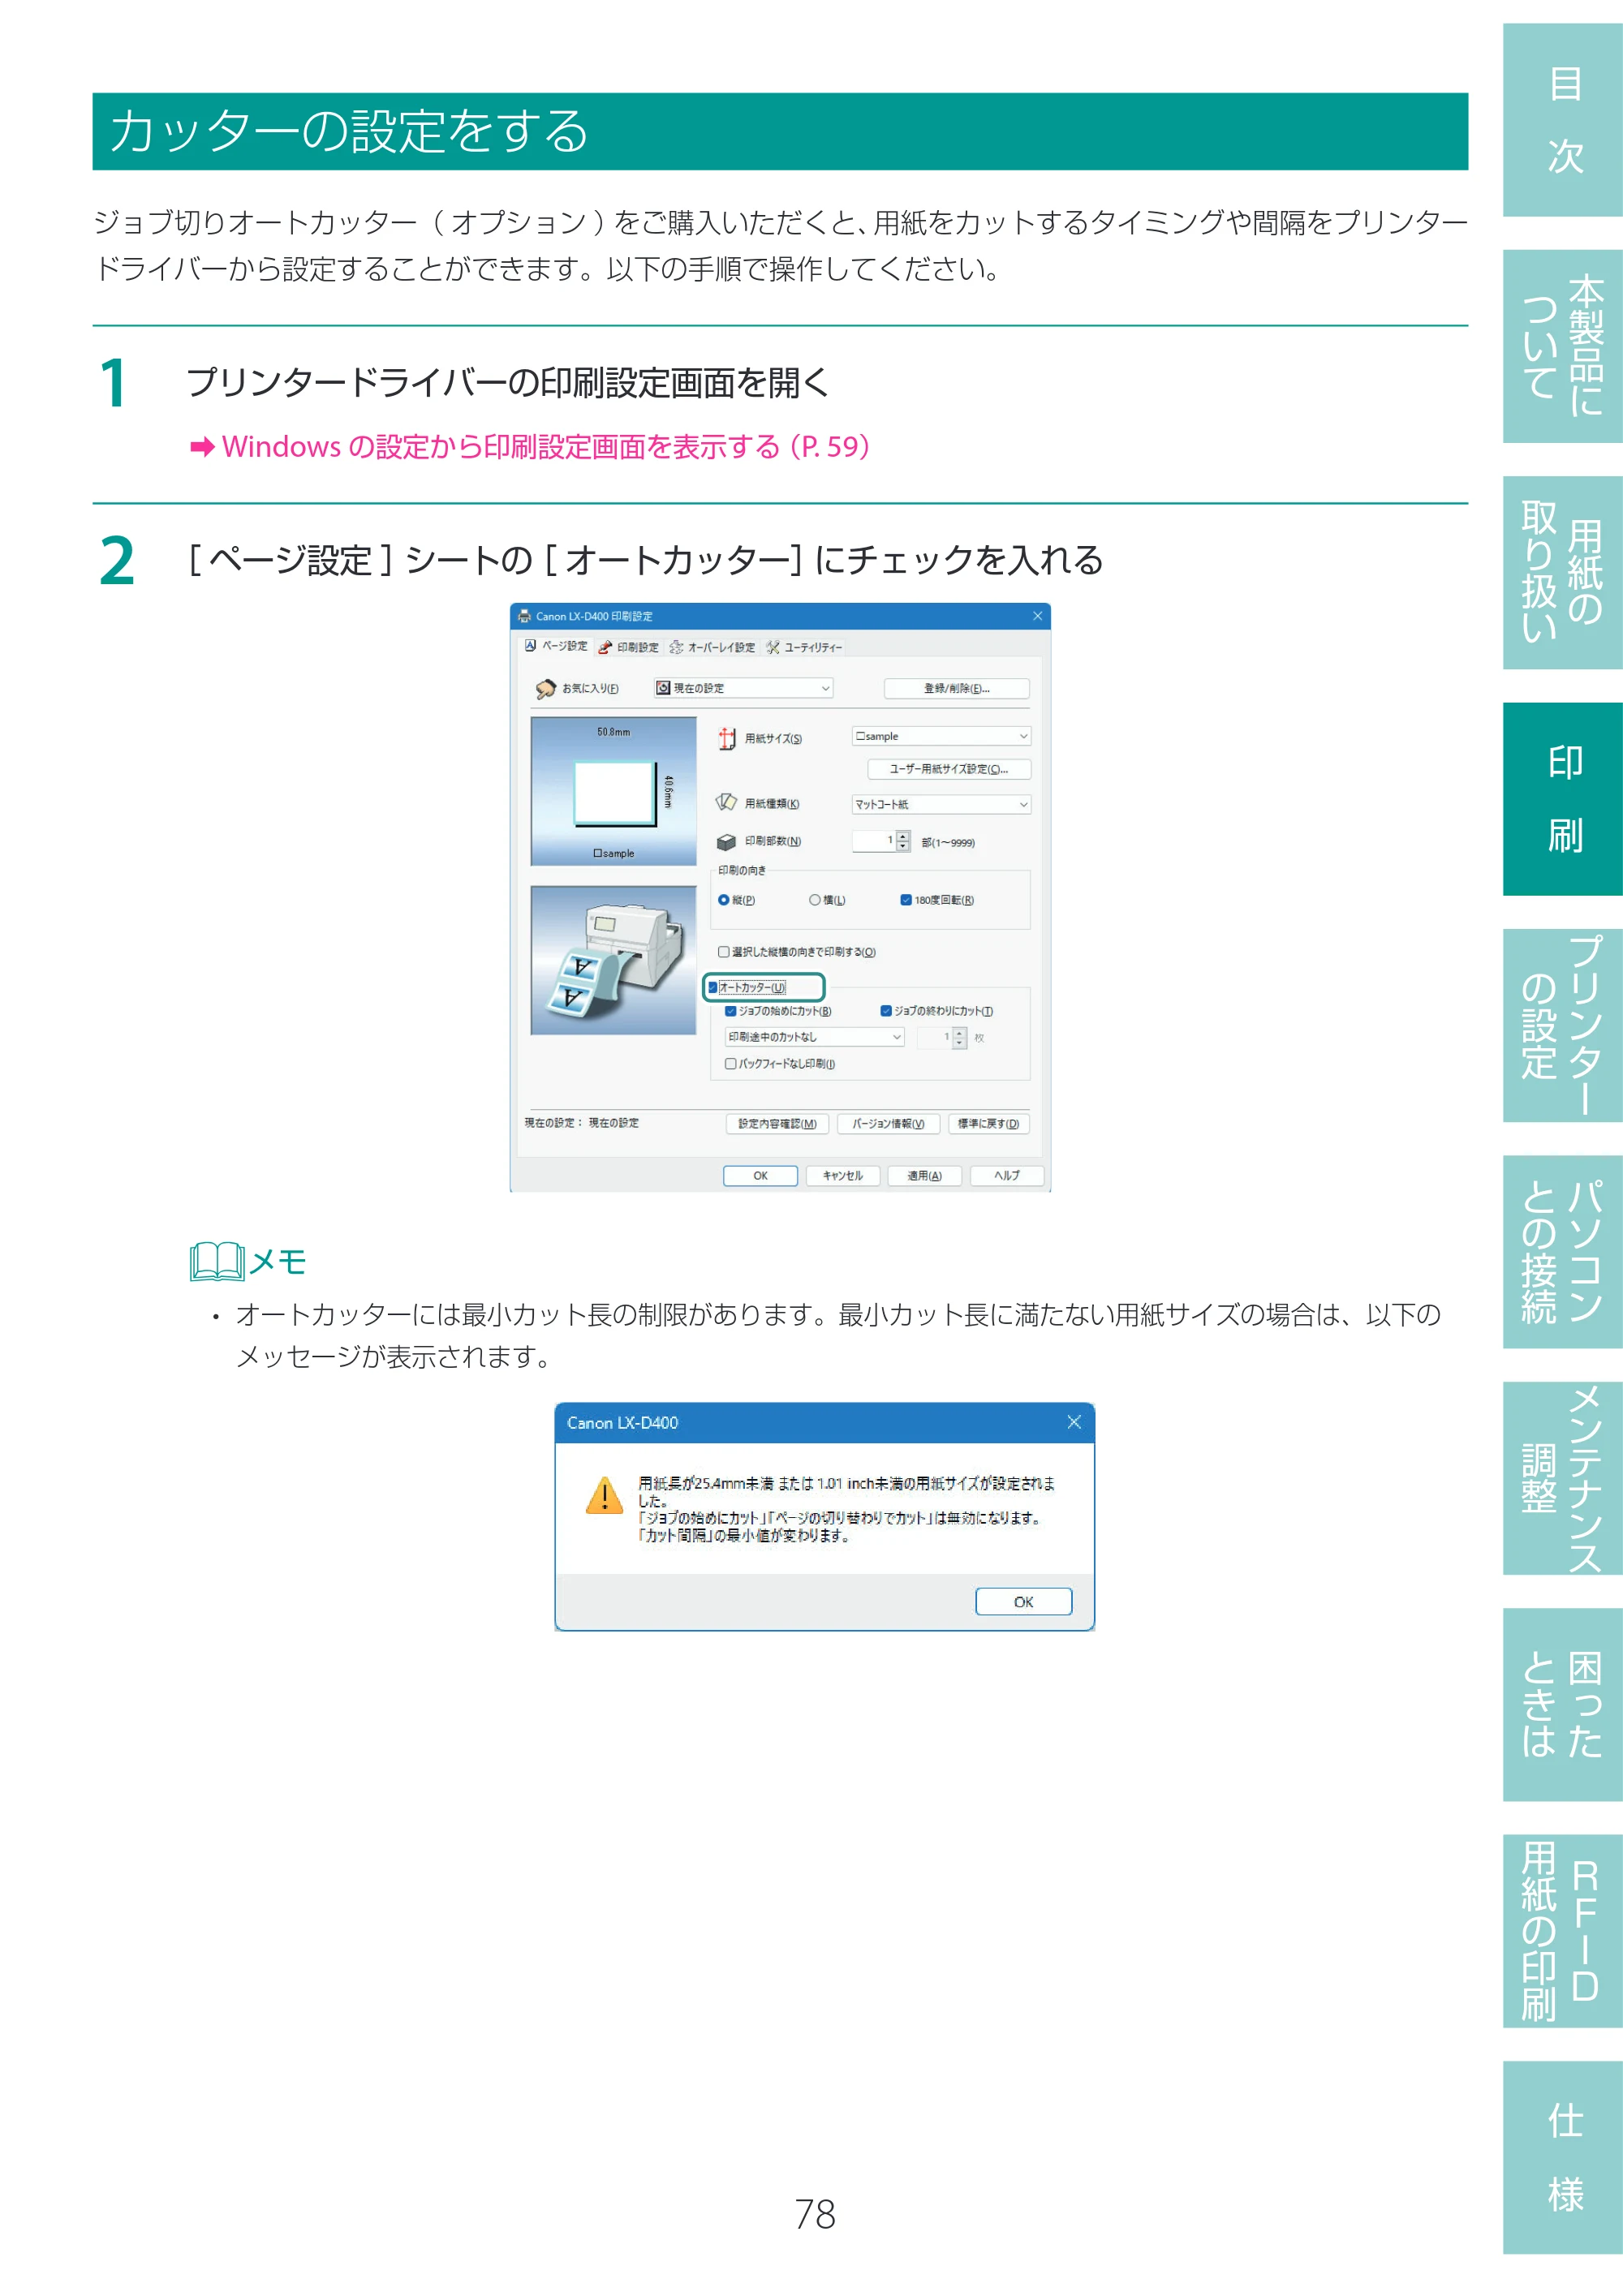Open the Windows の設定から印刷設定画面を表示する link
Image resolution: width=1623 pixels, height=2296 pixels.
(545, 447)
